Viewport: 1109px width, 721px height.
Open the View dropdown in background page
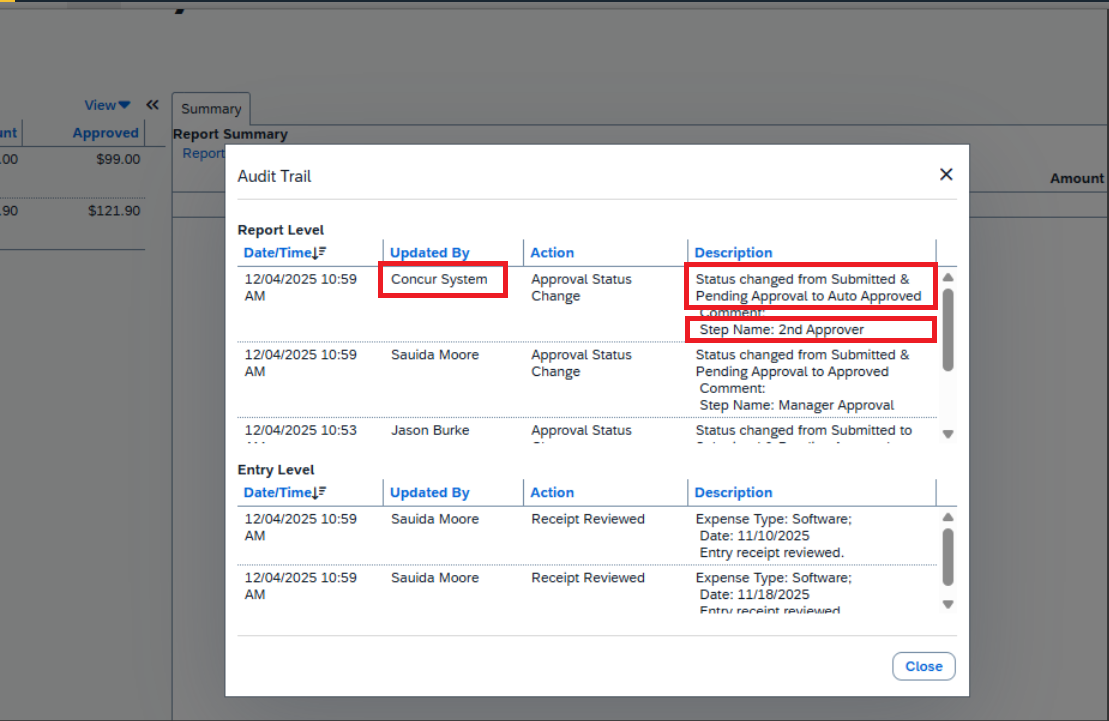click(x=107, y=105)
